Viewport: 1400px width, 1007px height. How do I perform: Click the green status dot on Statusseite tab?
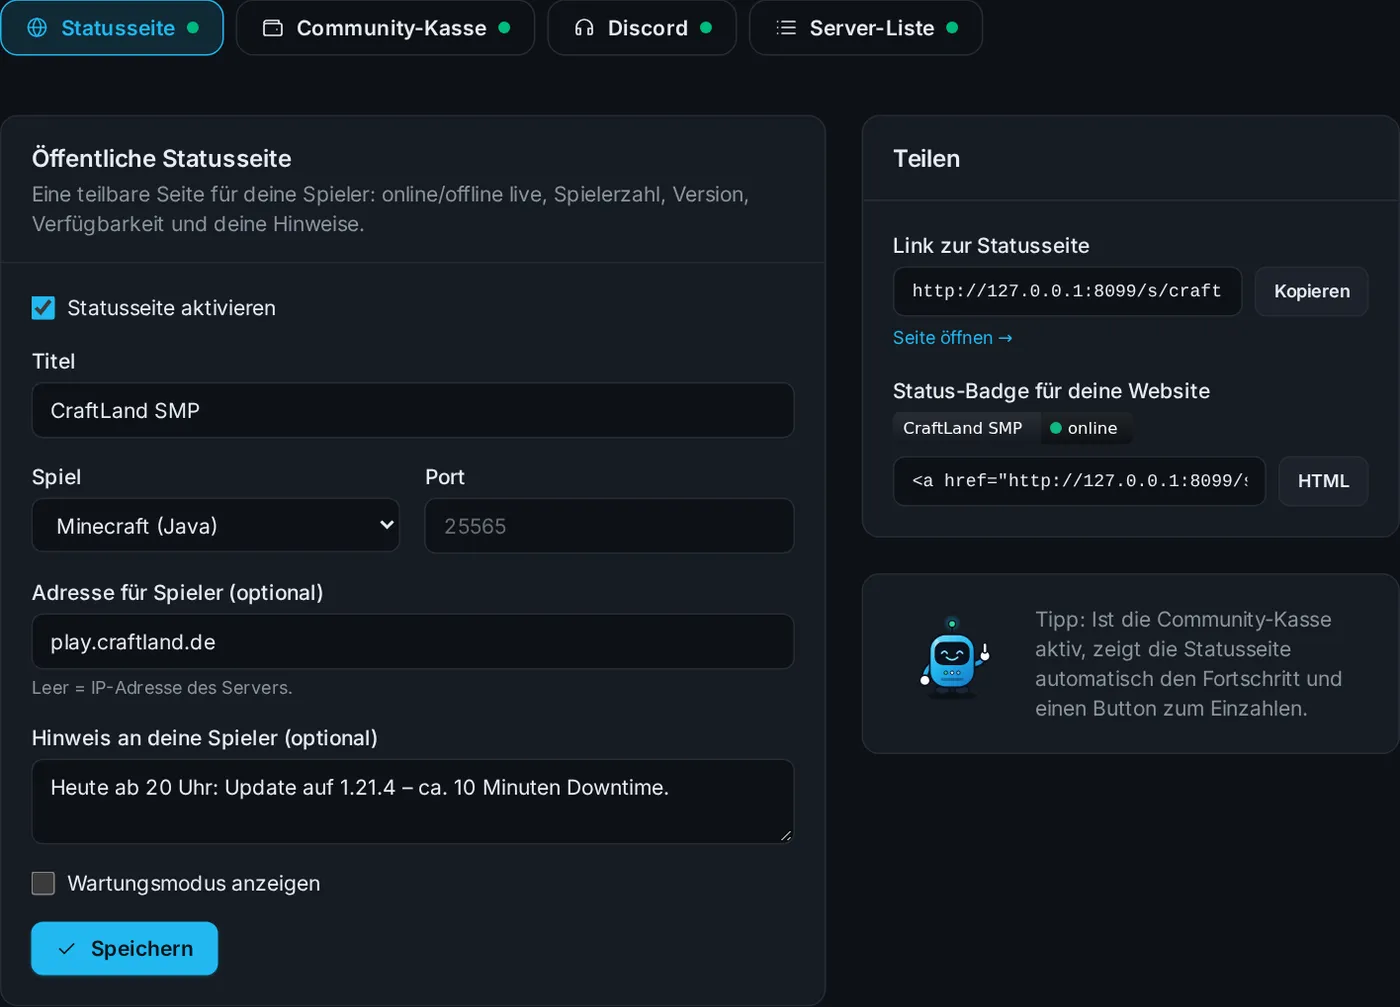(193, 28)
